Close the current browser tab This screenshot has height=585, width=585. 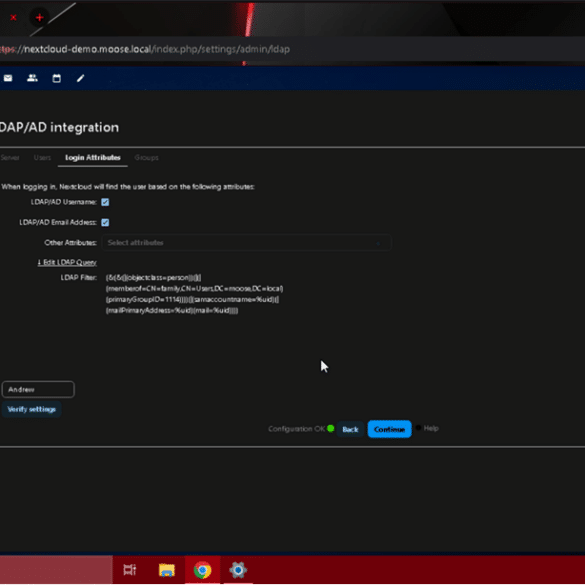[x=13, y=18]
